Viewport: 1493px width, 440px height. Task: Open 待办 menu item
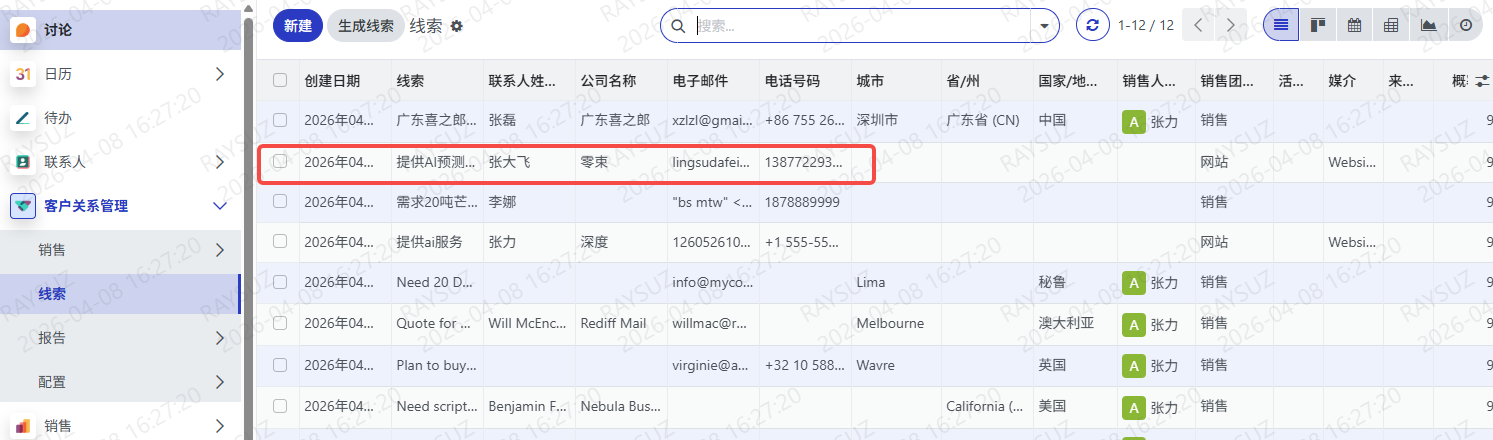click(120, 118)
